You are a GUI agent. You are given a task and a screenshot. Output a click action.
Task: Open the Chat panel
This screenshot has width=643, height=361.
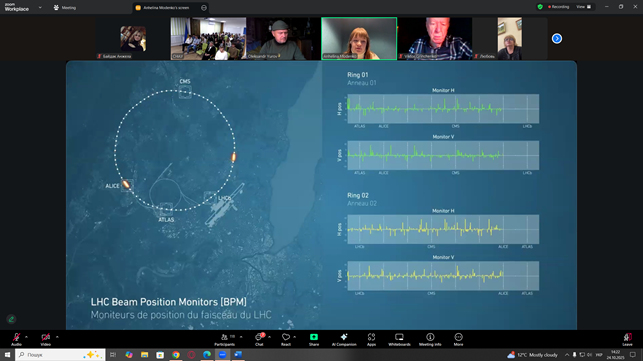[259, 339]
